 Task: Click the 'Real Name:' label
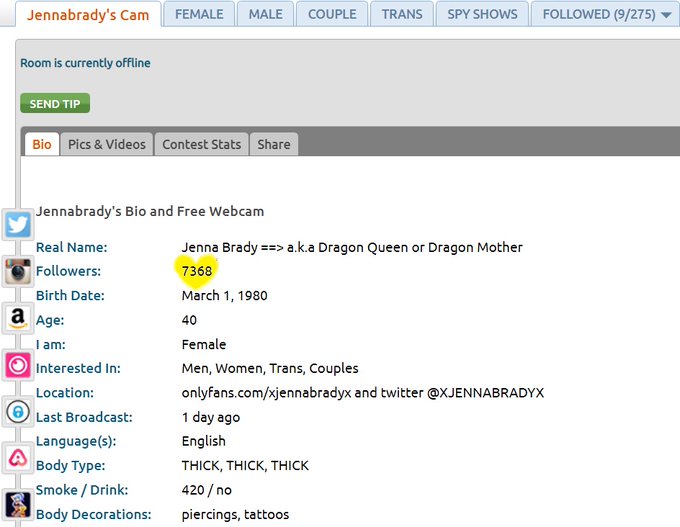coord(72,247)
